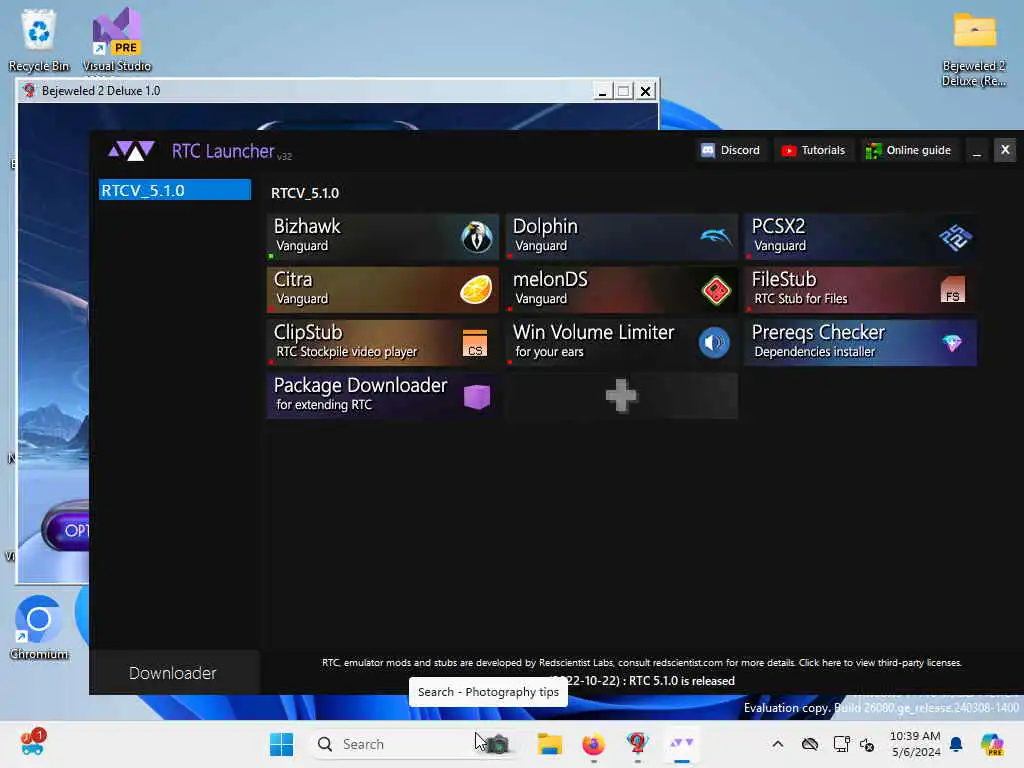Click the Win Volume Limiter speaker icon

coord(714,343)
